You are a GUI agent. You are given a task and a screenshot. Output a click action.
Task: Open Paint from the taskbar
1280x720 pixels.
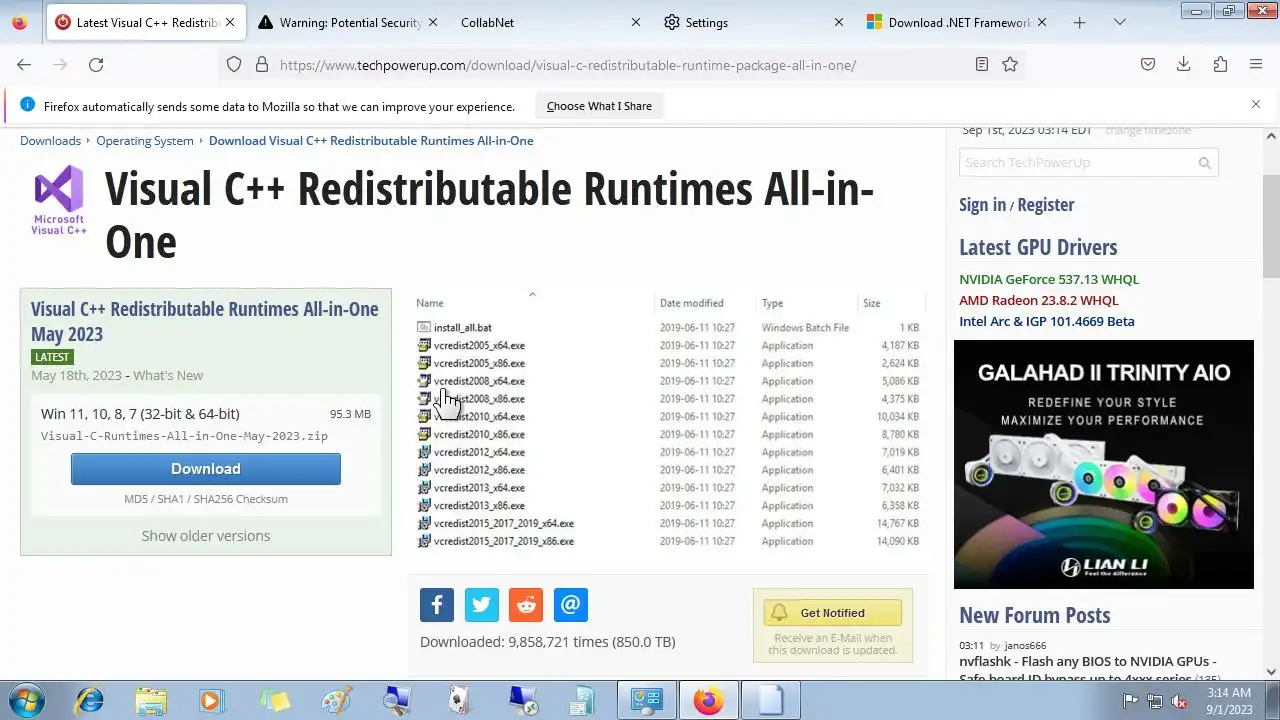(x=336, y=700)
